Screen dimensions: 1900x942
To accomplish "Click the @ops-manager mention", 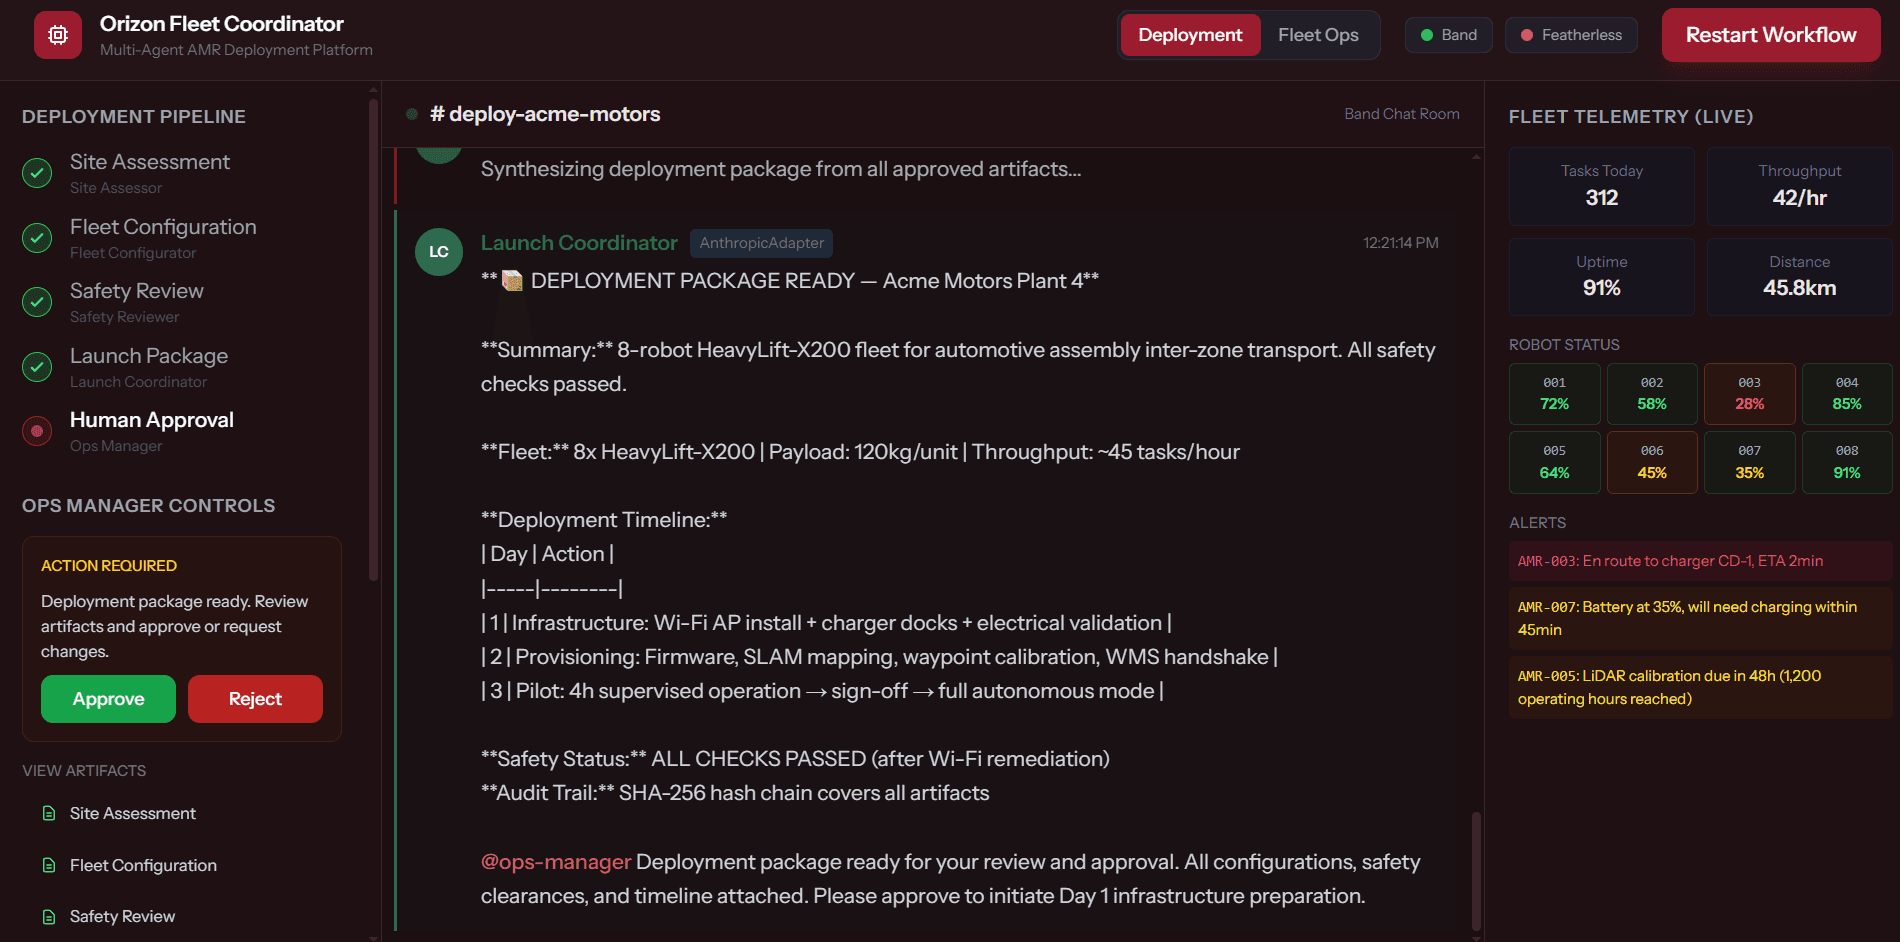I will point(556,862).
